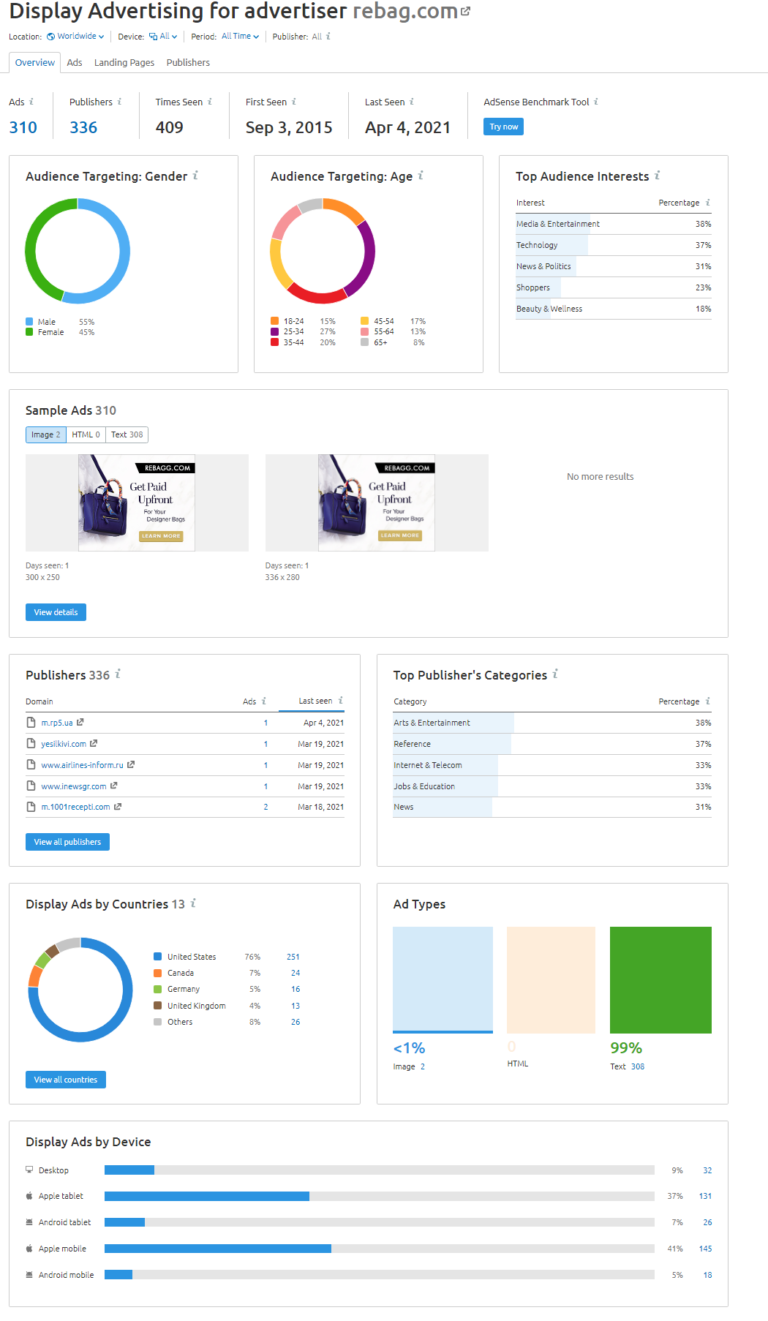Click the Apple tablet device icon
This screenshot has height=1321, width=768.
(x=29, y=1196)
